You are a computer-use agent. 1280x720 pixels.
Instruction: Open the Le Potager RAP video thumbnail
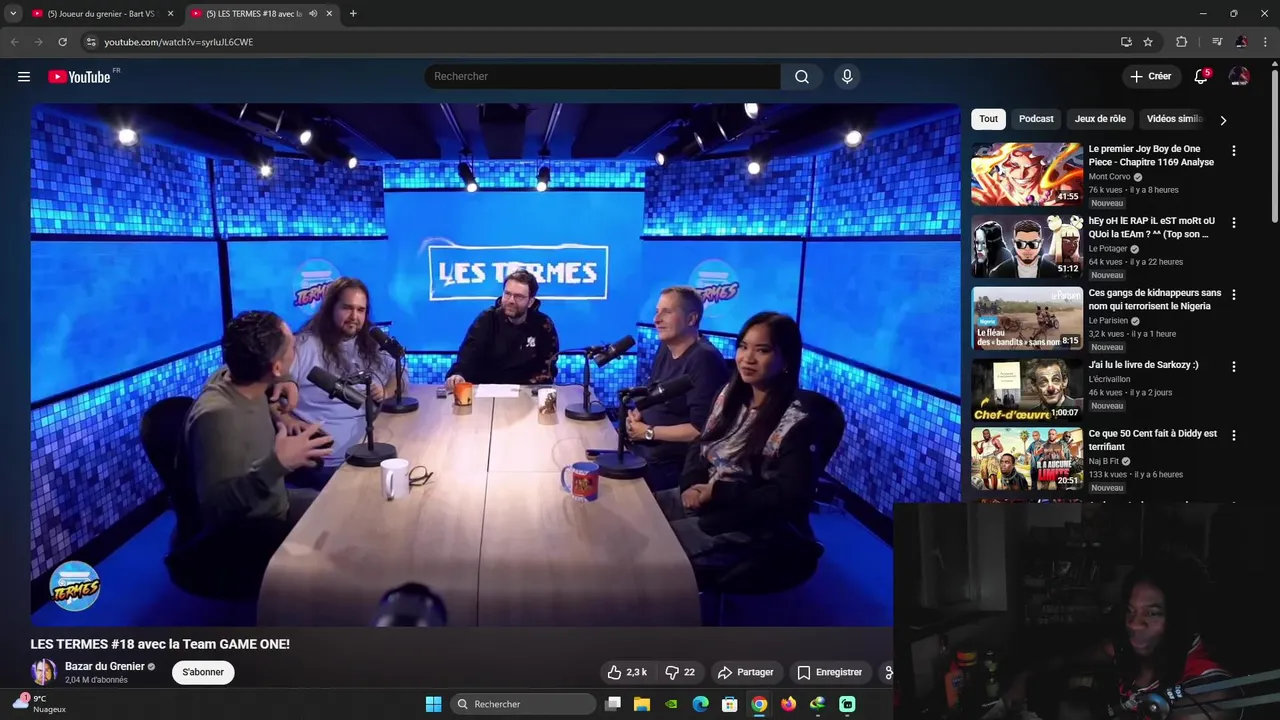click(1027, 246)
